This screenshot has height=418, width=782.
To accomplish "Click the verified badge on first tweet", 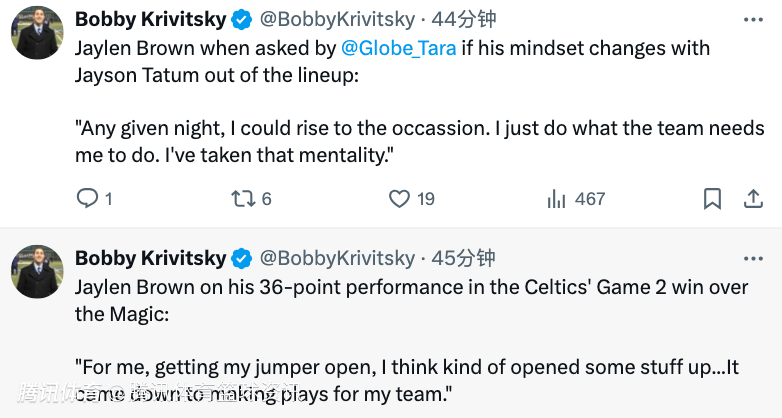I will tap(242, 19).
